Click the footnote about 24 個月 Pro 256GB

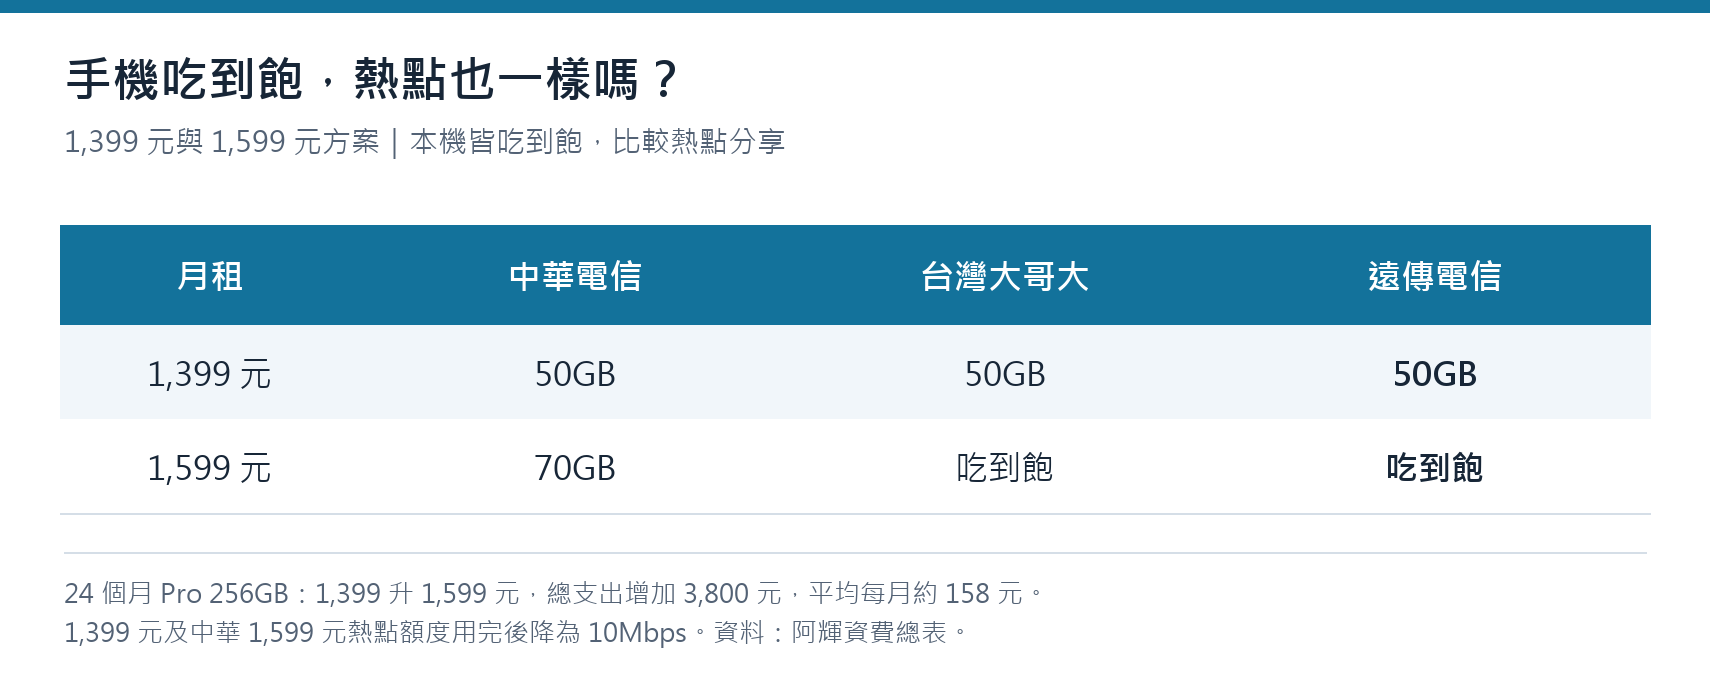(x=553, y=593)
